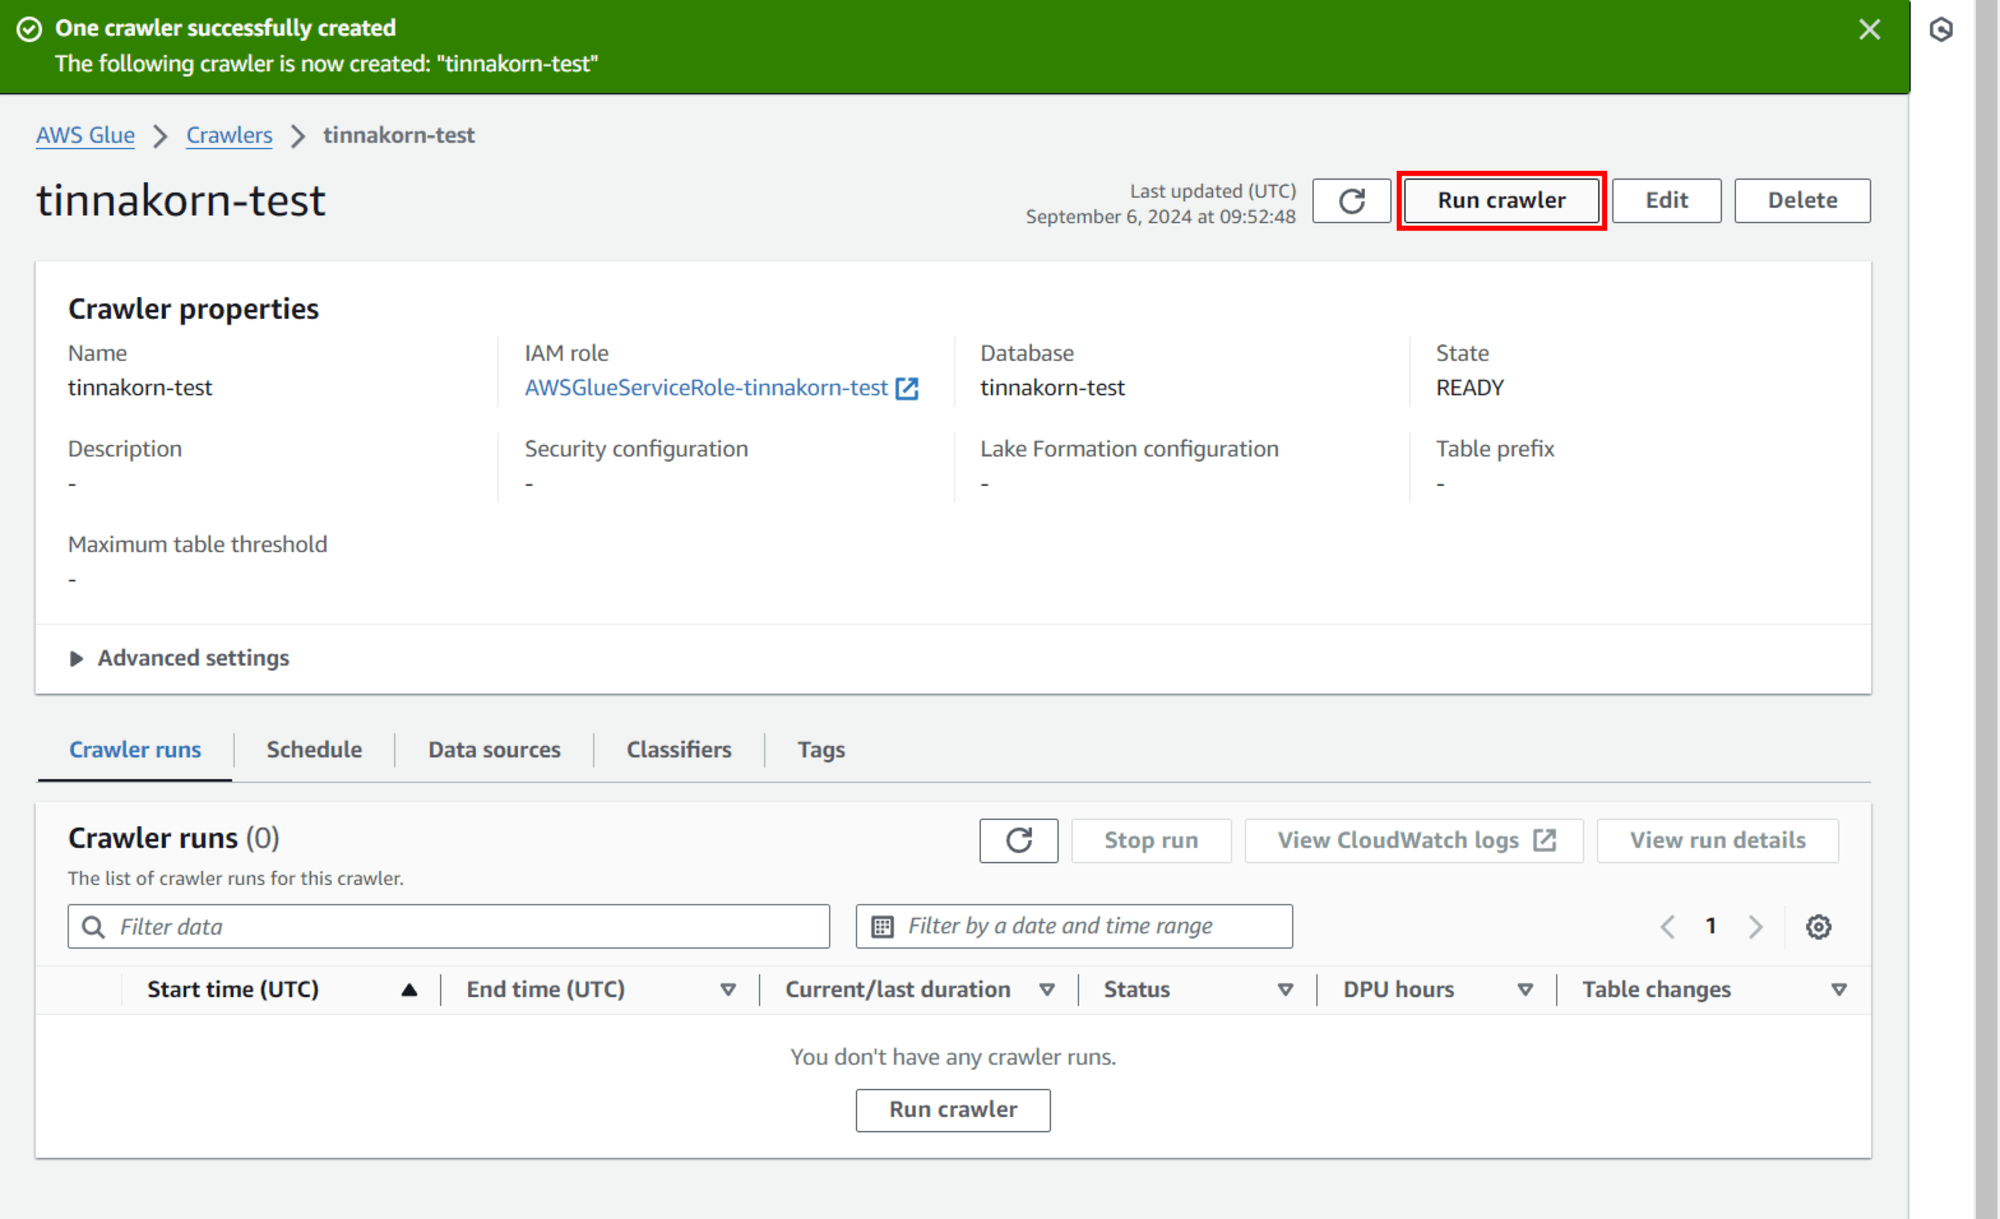Switch to the Crawler runs tab
The height and width of the screenshot is (1219, 2000).
[x=135, y=750]
